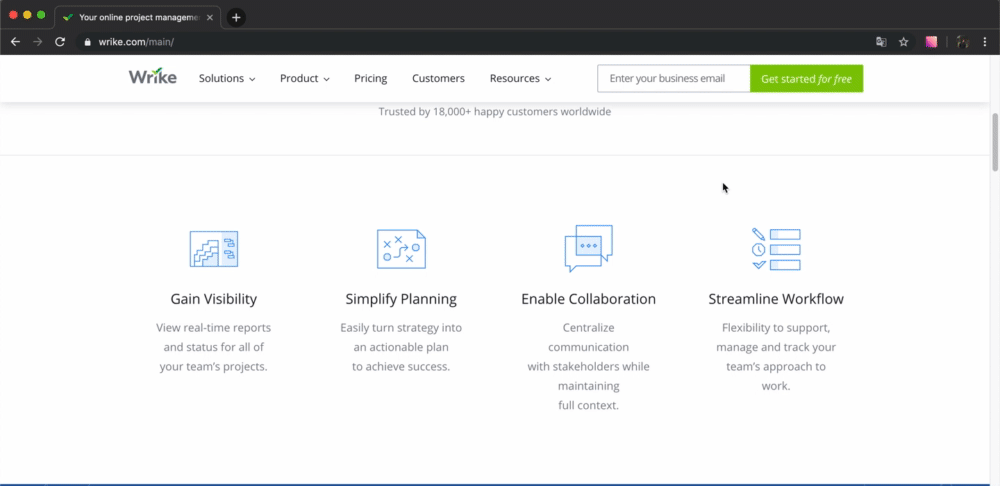This screenshot has width=1000, height=486.
Task: Click the business email input field
Action: click(673, 79)
